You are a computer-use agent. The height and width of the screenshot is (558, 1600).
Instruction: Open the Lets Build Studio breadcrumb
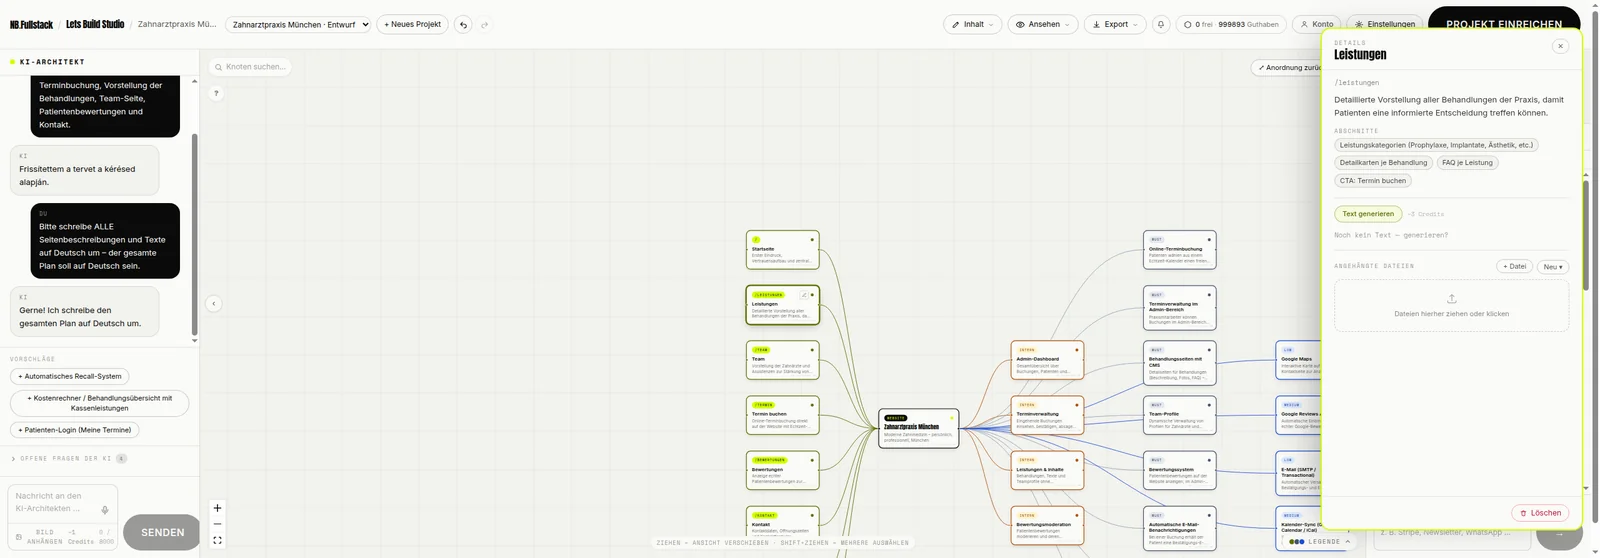click(95, 24)
